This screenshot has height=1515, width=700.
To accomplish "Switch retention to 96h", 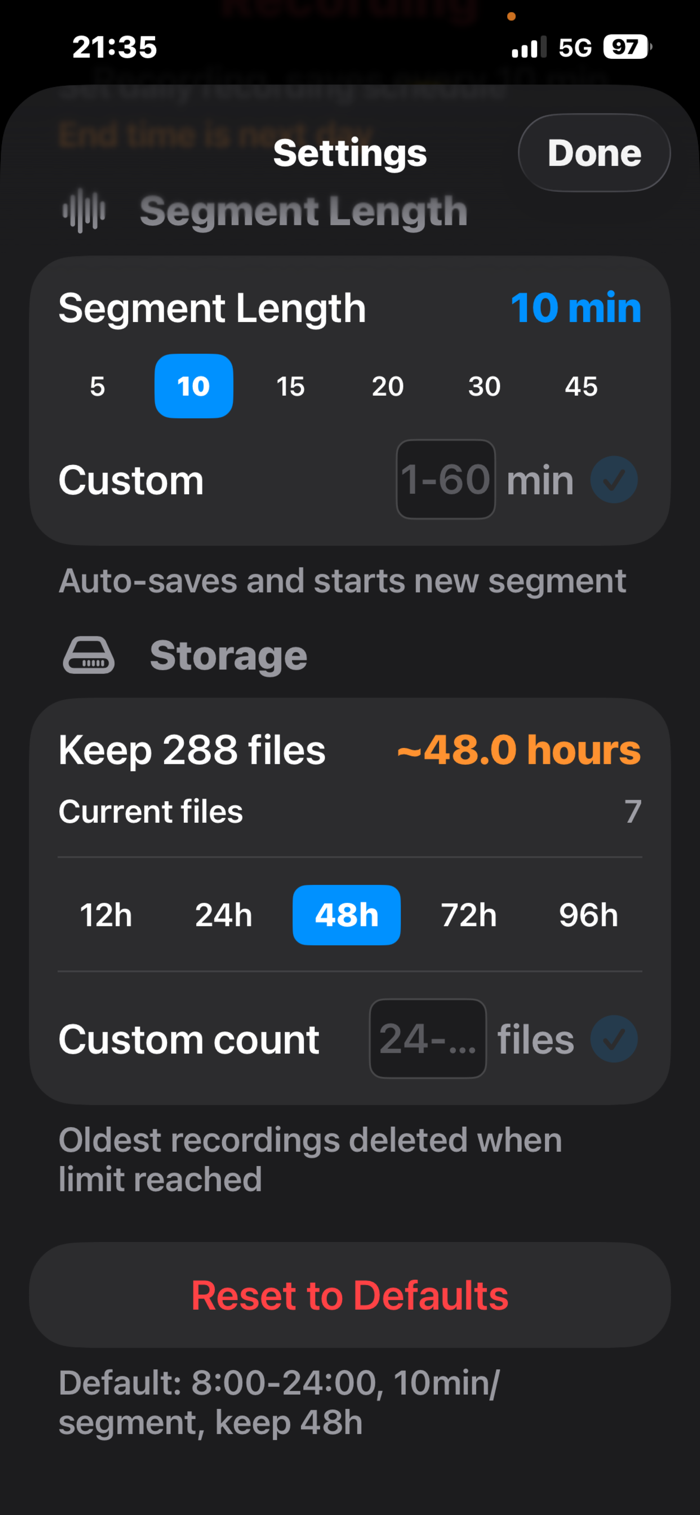I will click(x=588, y=915).
